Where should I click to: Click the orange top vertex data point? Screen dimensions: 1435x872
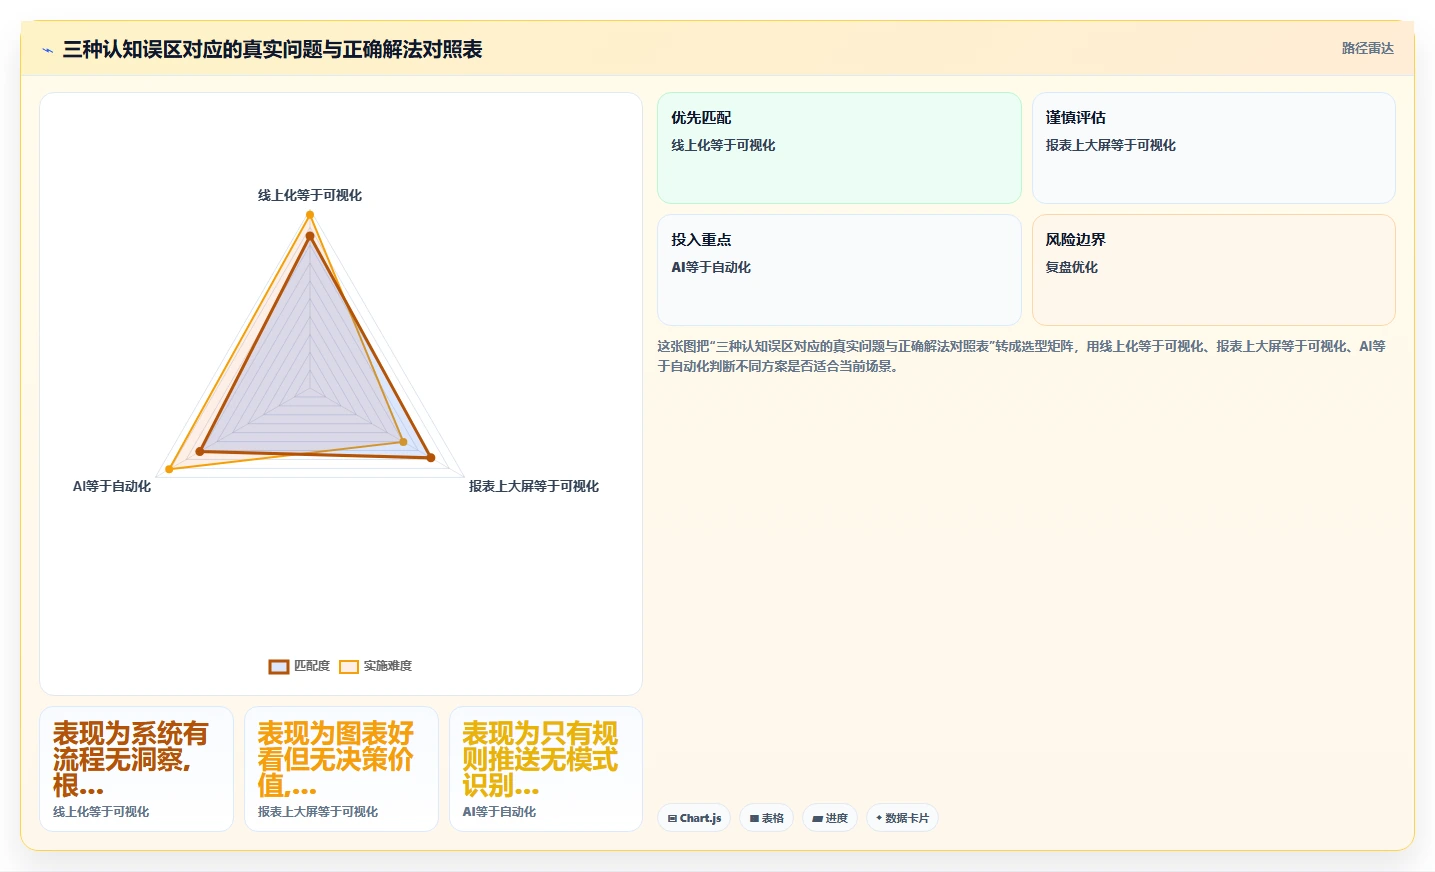click(310, 215)
